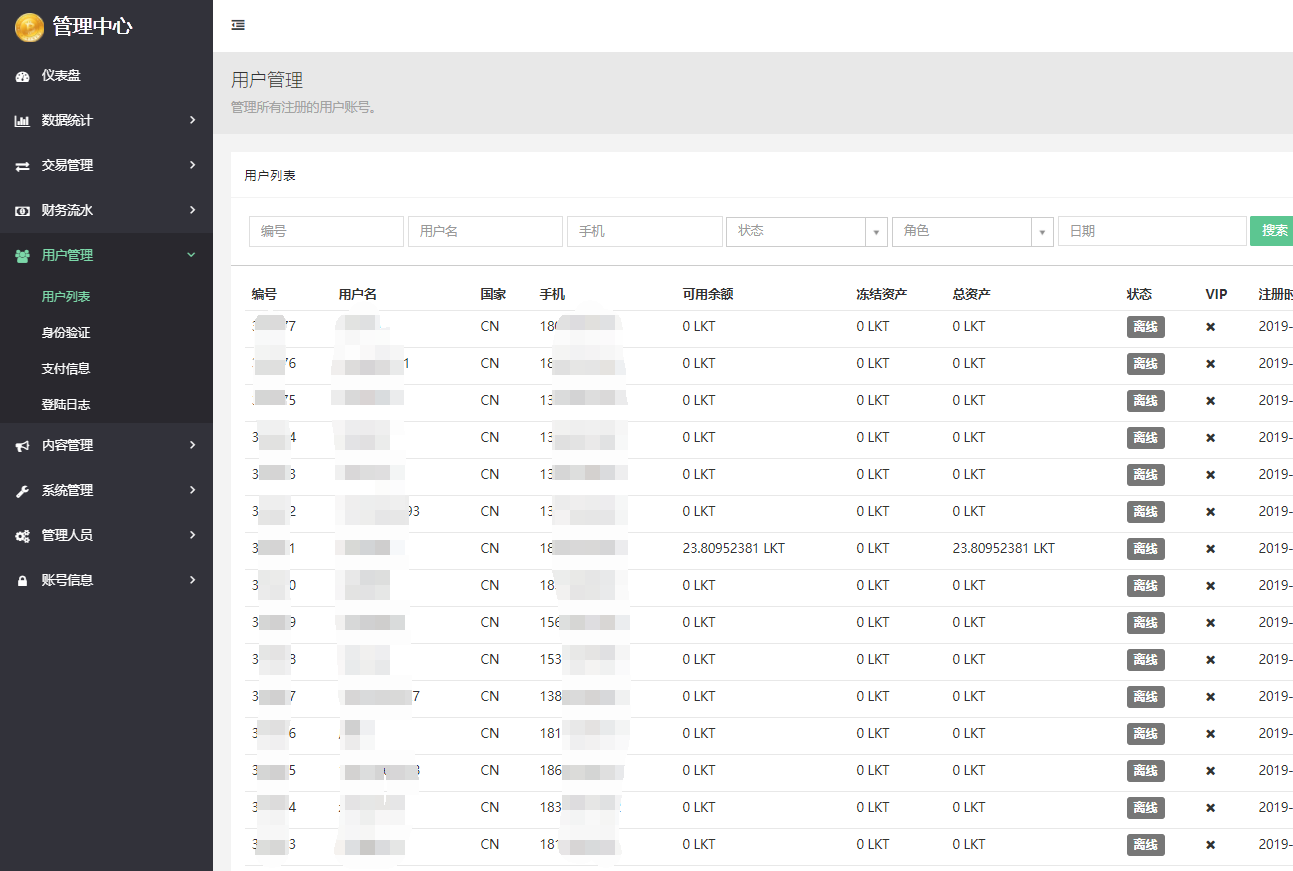The width and height of the screenshot is (1293, 871).
Task: Click the megaphone icon for 内容管理
Action: [22, 446]
